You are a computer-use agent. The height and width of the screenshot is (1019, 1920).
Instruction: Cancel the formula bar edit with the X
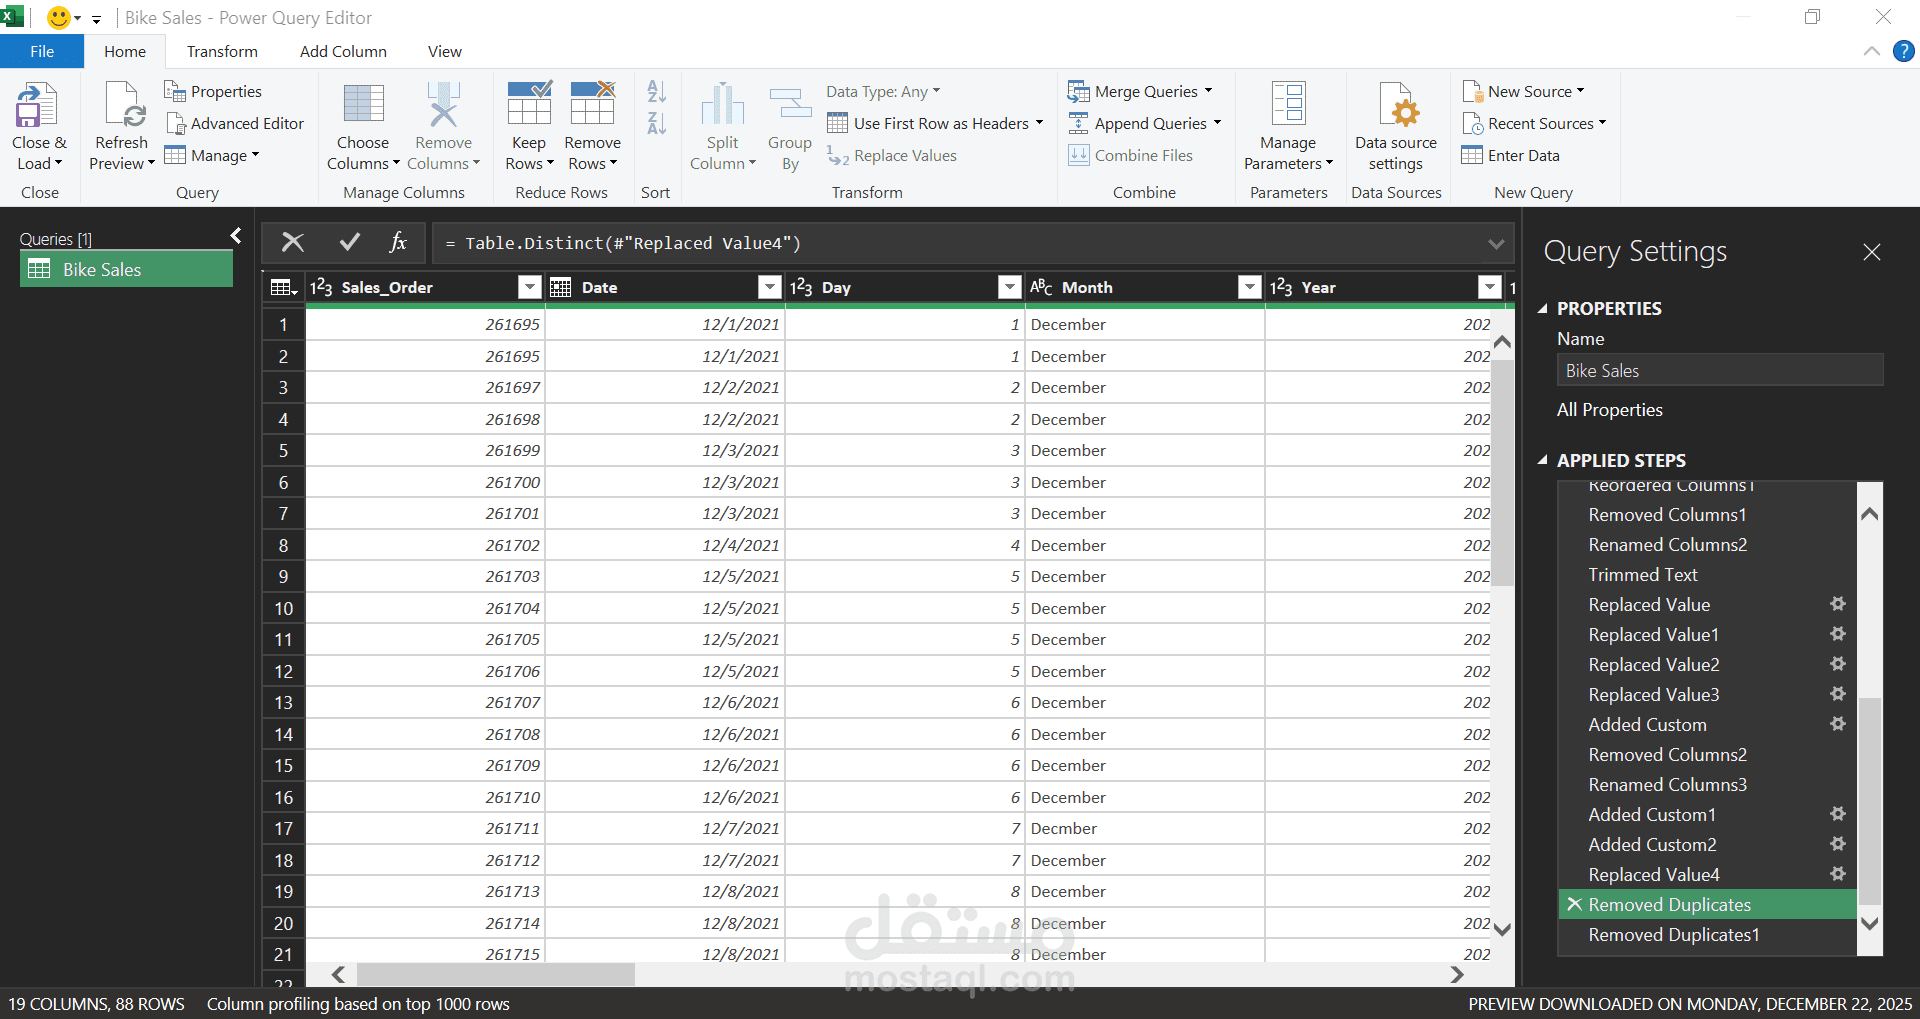(293, 242)
